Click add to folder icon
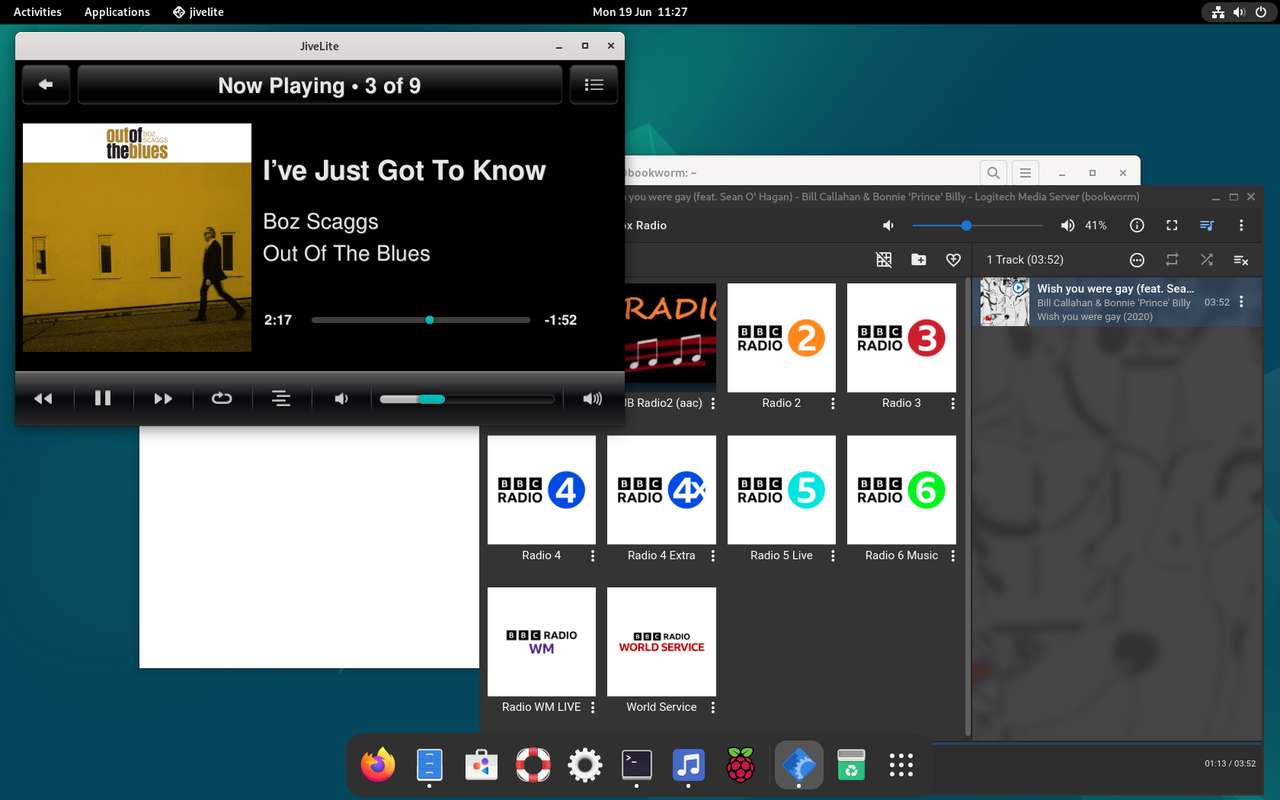Image resolution: width=1280 pixels, height=800 pixels. [x=919, y=260]
